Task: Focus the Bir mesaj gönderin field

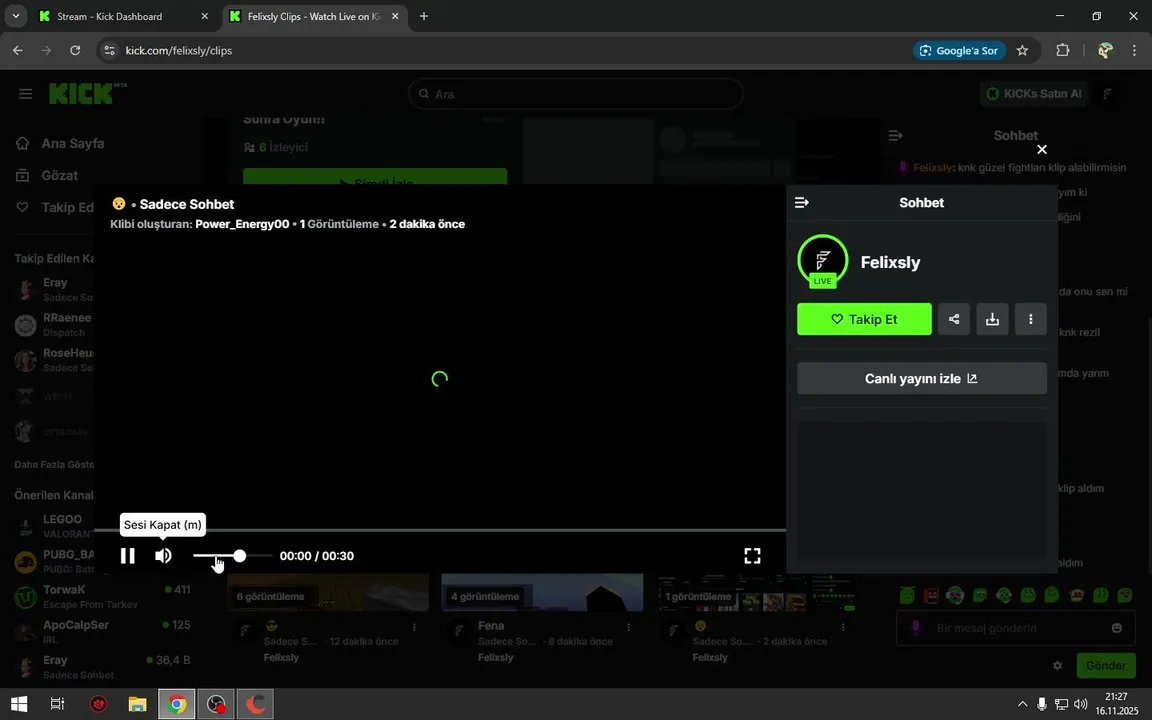Action: pos(1015,628)
